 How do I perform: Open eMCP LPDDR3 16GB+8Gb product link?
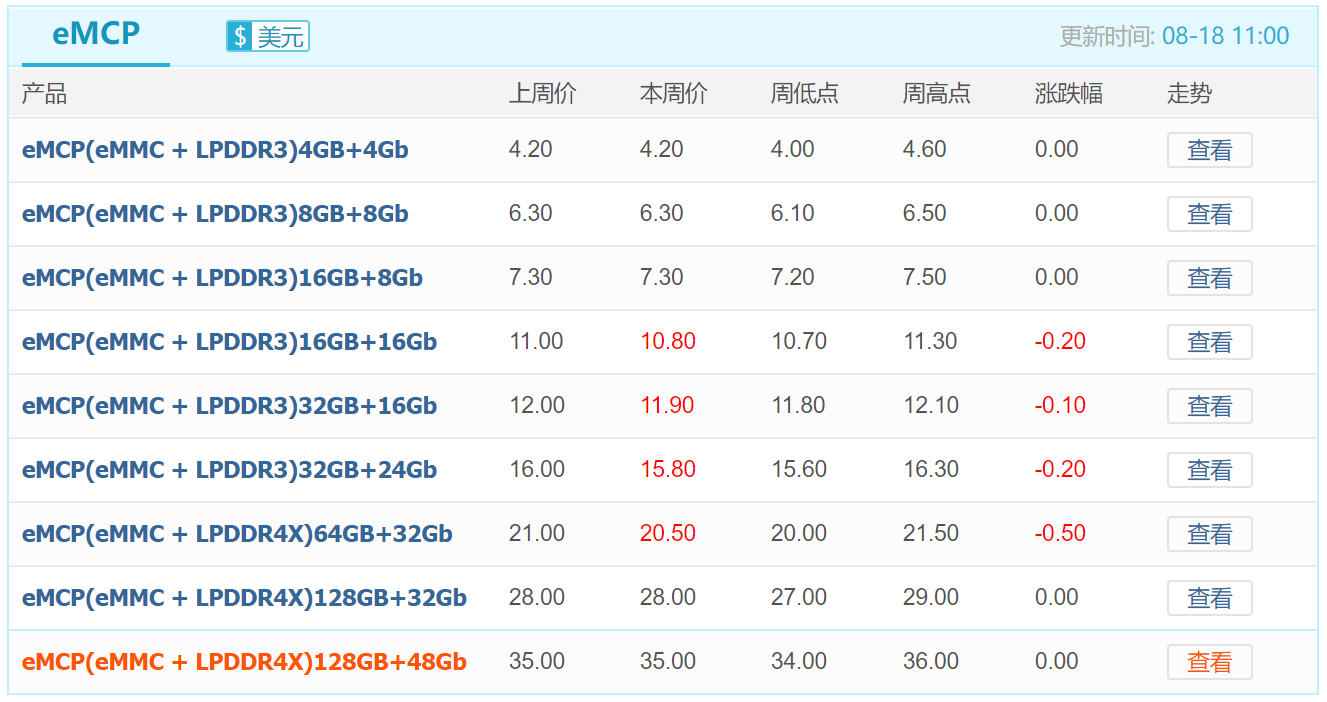click(x=222, y=278)
